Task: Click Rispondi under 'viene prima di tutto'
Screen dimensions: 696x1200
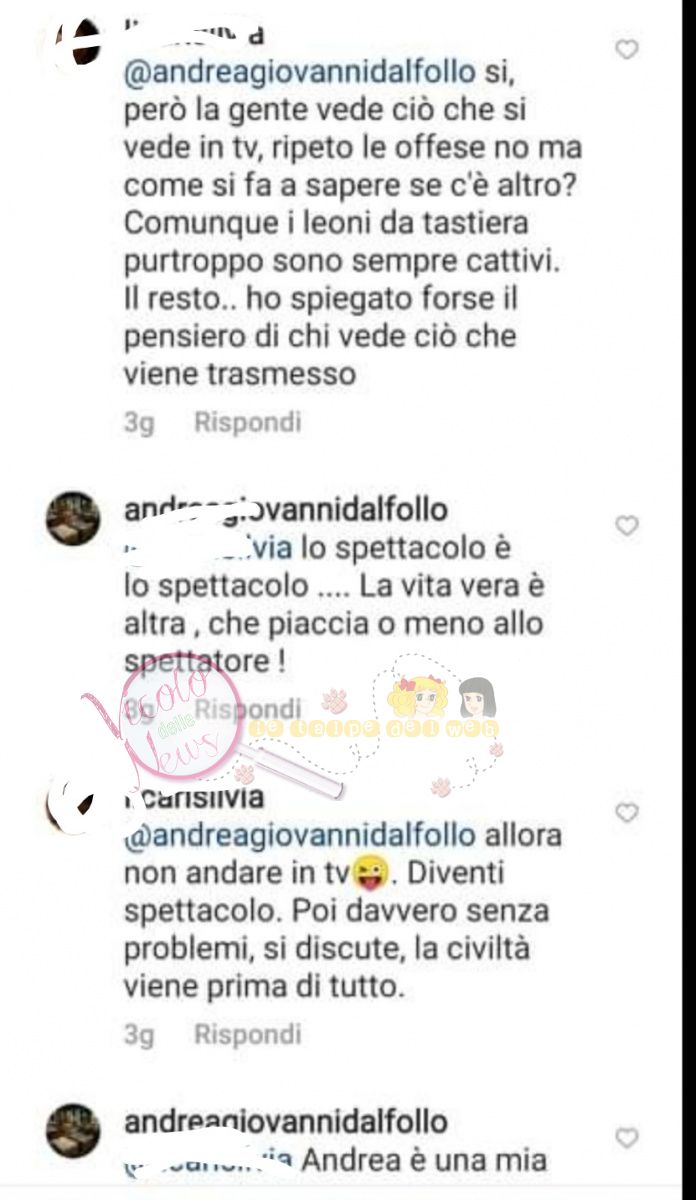Action: (247, 1034)
